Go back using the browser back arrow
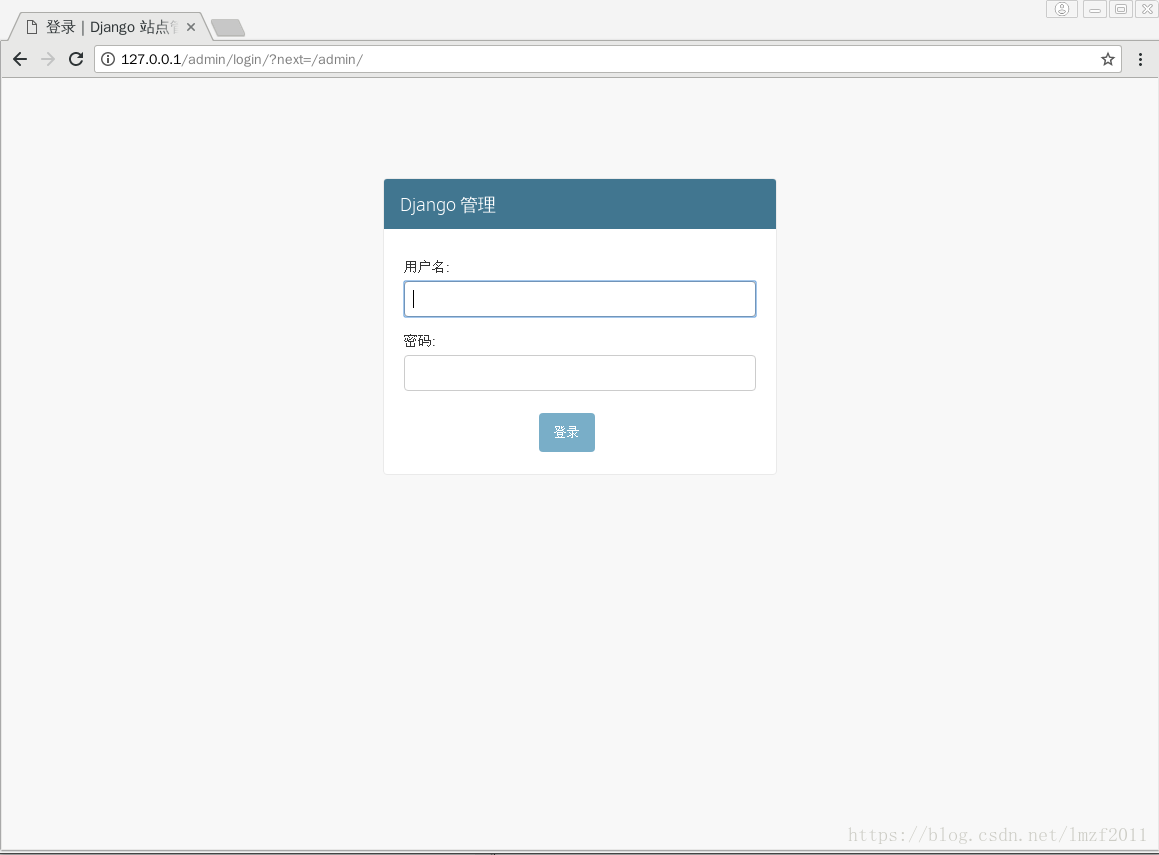This screenshot has height=855, width=1159. point(20,59)
